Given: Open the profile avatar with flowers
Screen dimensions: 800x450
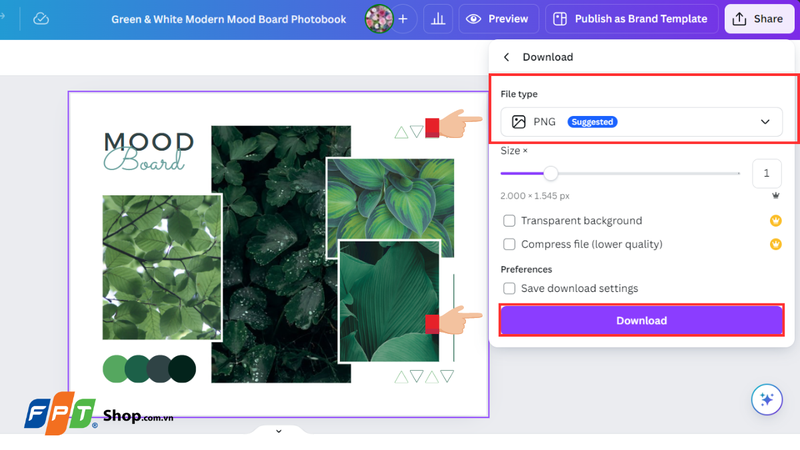Looking at the screenshot, I should pyautogui.click(x=379, y=19).
